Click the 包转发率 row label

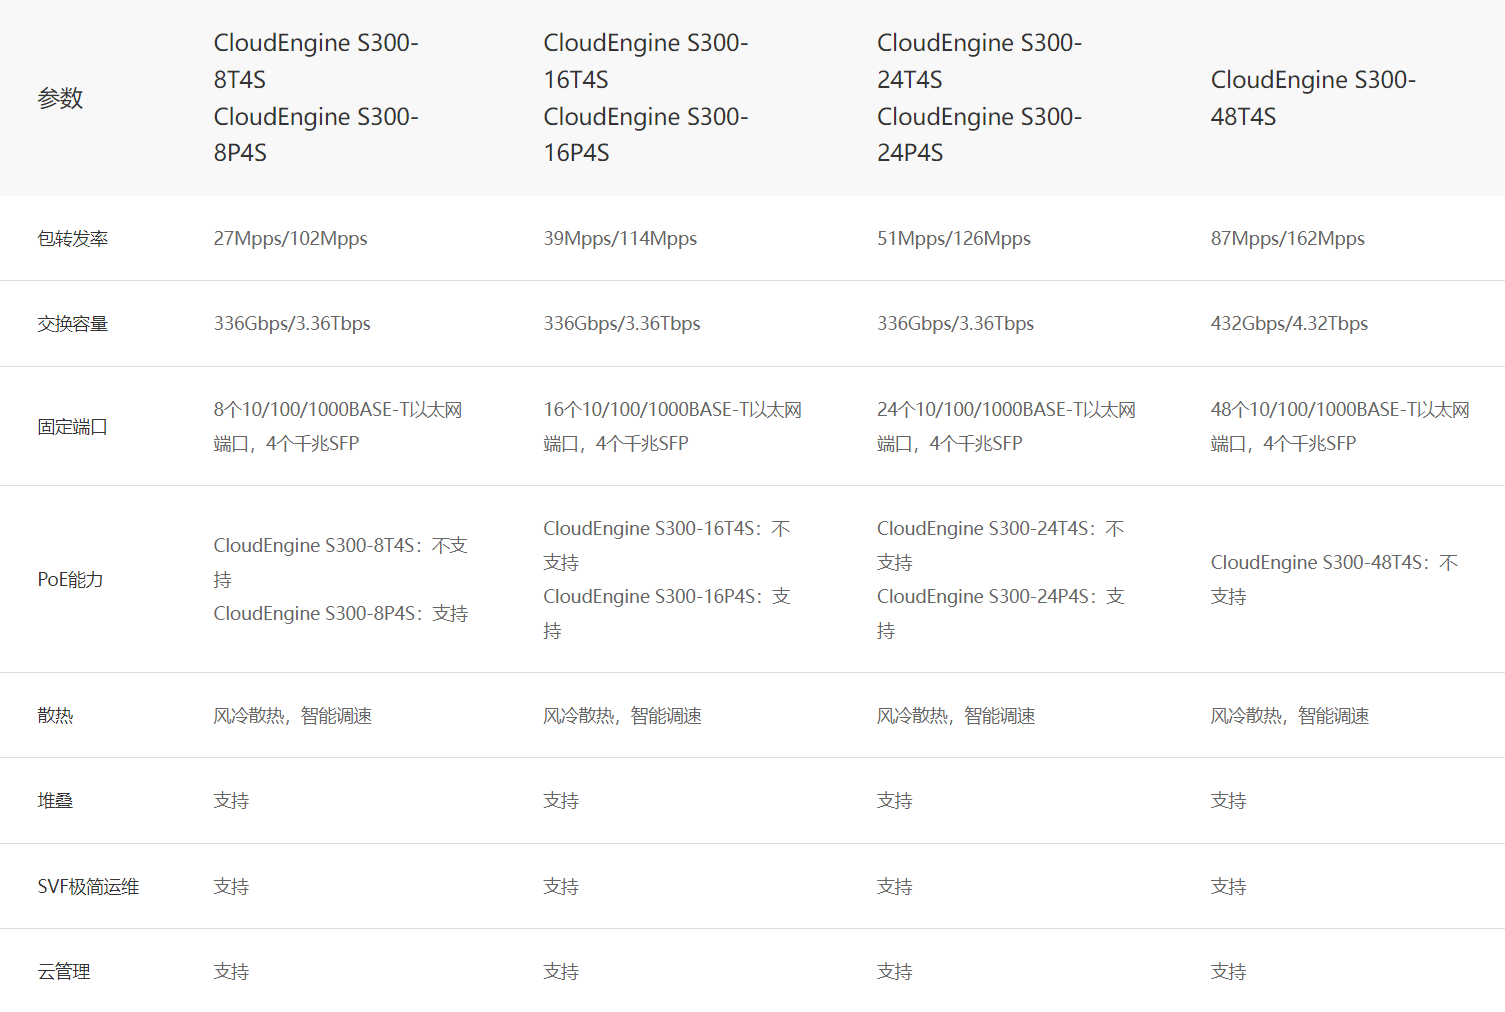click(72, 239)
